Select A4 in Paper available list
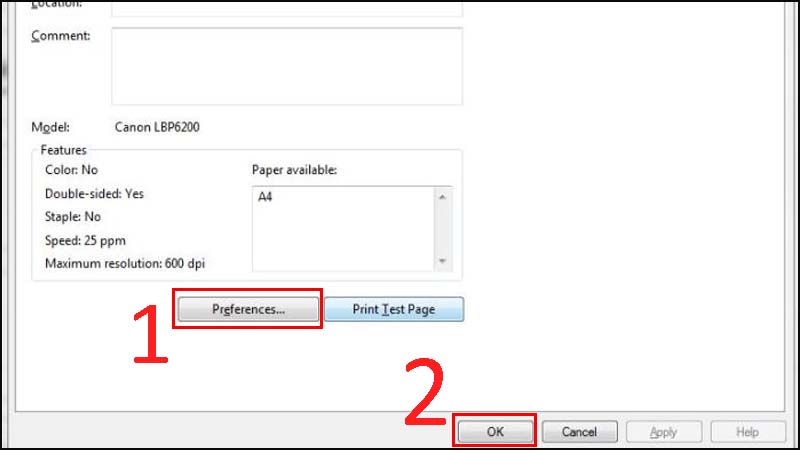This screenshot has width=800, height=450. 265,197
